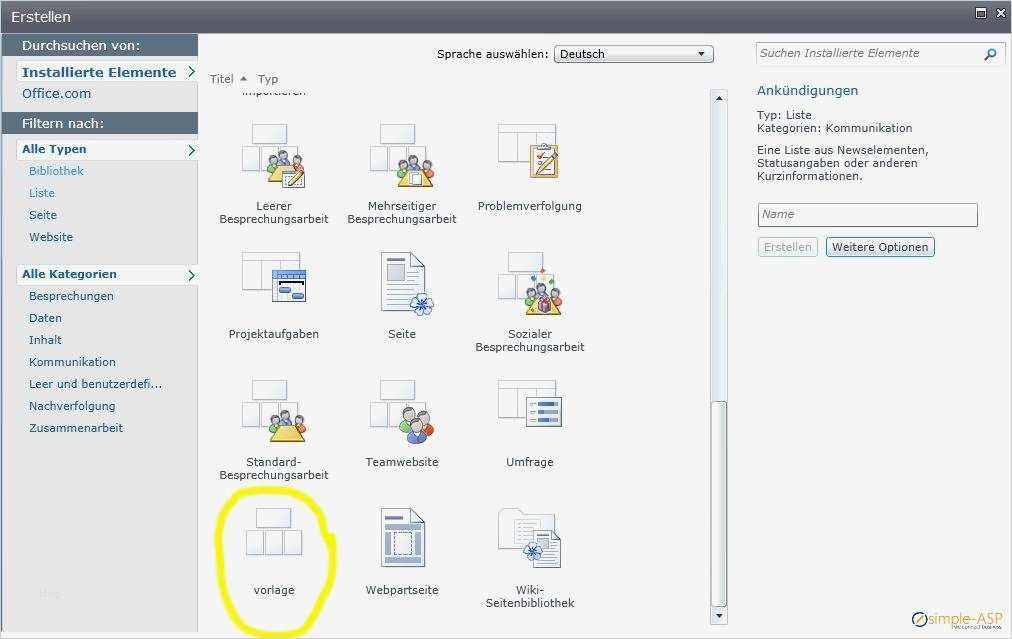This screenshot has height=639, width=1012.
Task: Click the Weitere Optionen button
Action: [x=879, y=246]
